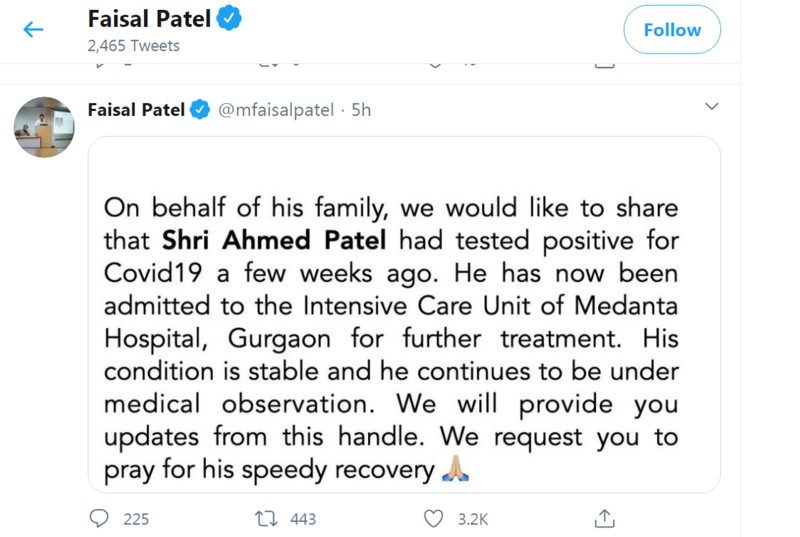
Task: Click the share icon below the tweet
Action: tap(604, 518)
